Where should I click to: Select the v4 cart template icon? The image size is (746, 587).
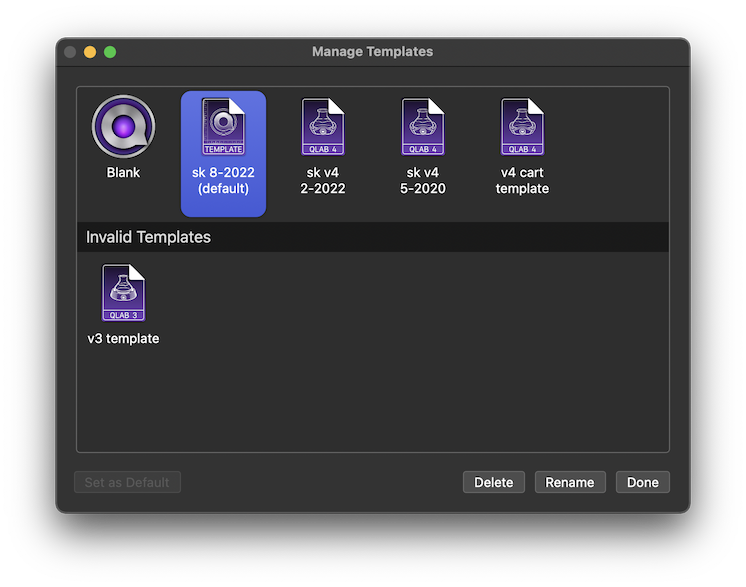522,127
